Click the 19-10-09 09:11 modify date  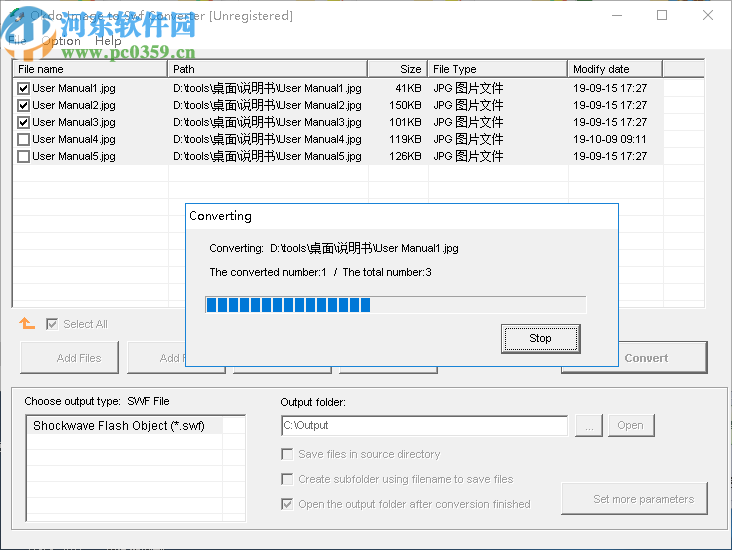pyautogui.click(x=610, y=139)
